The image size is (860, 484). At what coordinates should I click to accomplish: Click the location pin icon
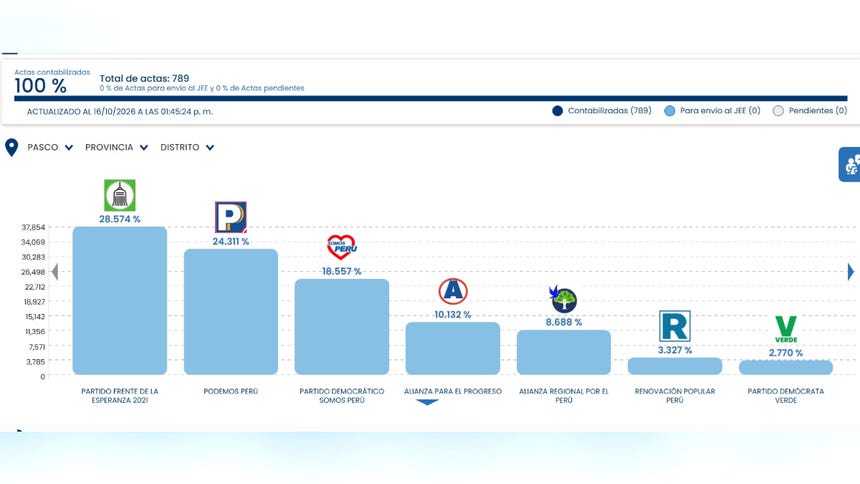point(12,148)
